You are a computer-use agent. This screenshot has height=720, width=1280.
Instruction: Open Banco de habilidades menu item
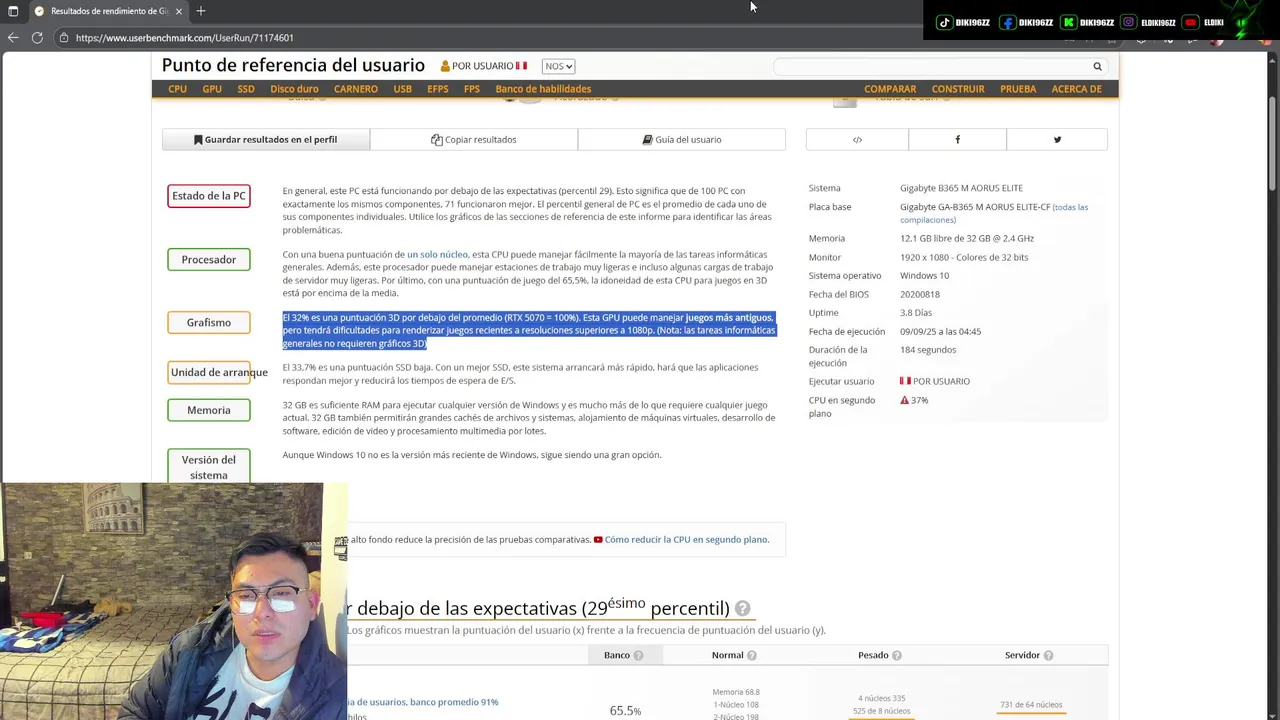[x=543, y=89]
